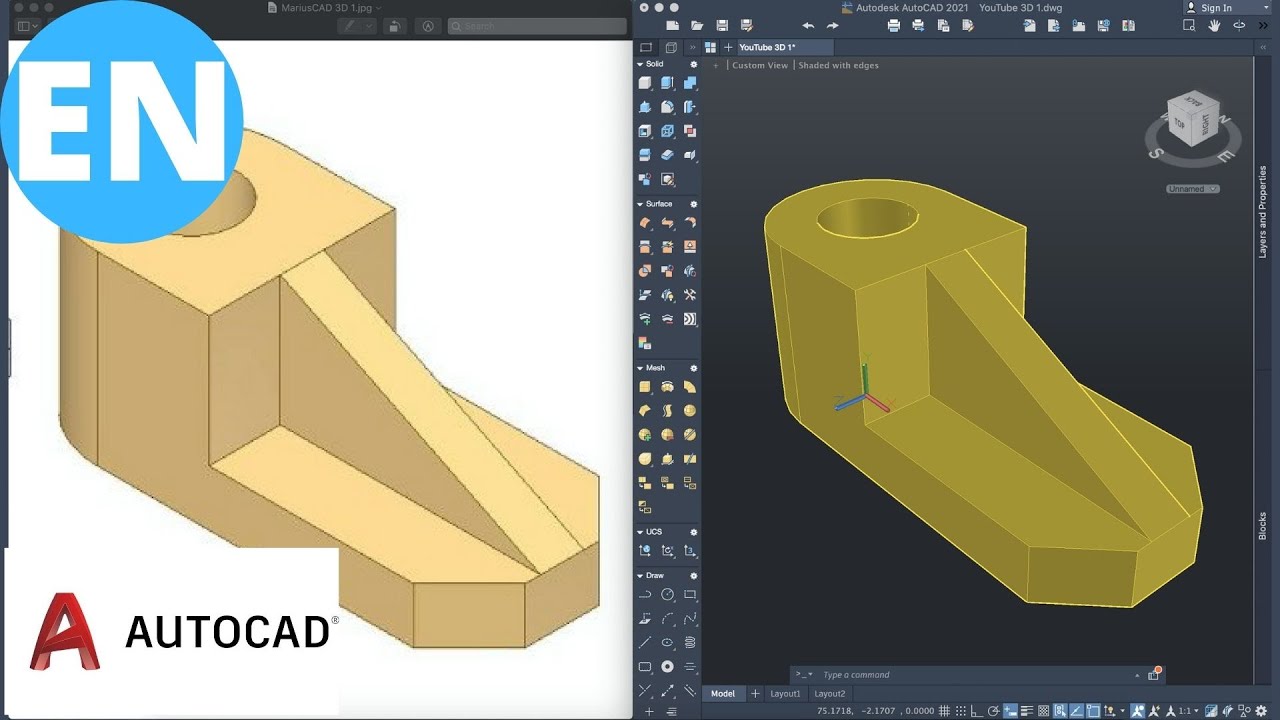
Task: Toggle snap mode dots in status bar
Action: 961,710
